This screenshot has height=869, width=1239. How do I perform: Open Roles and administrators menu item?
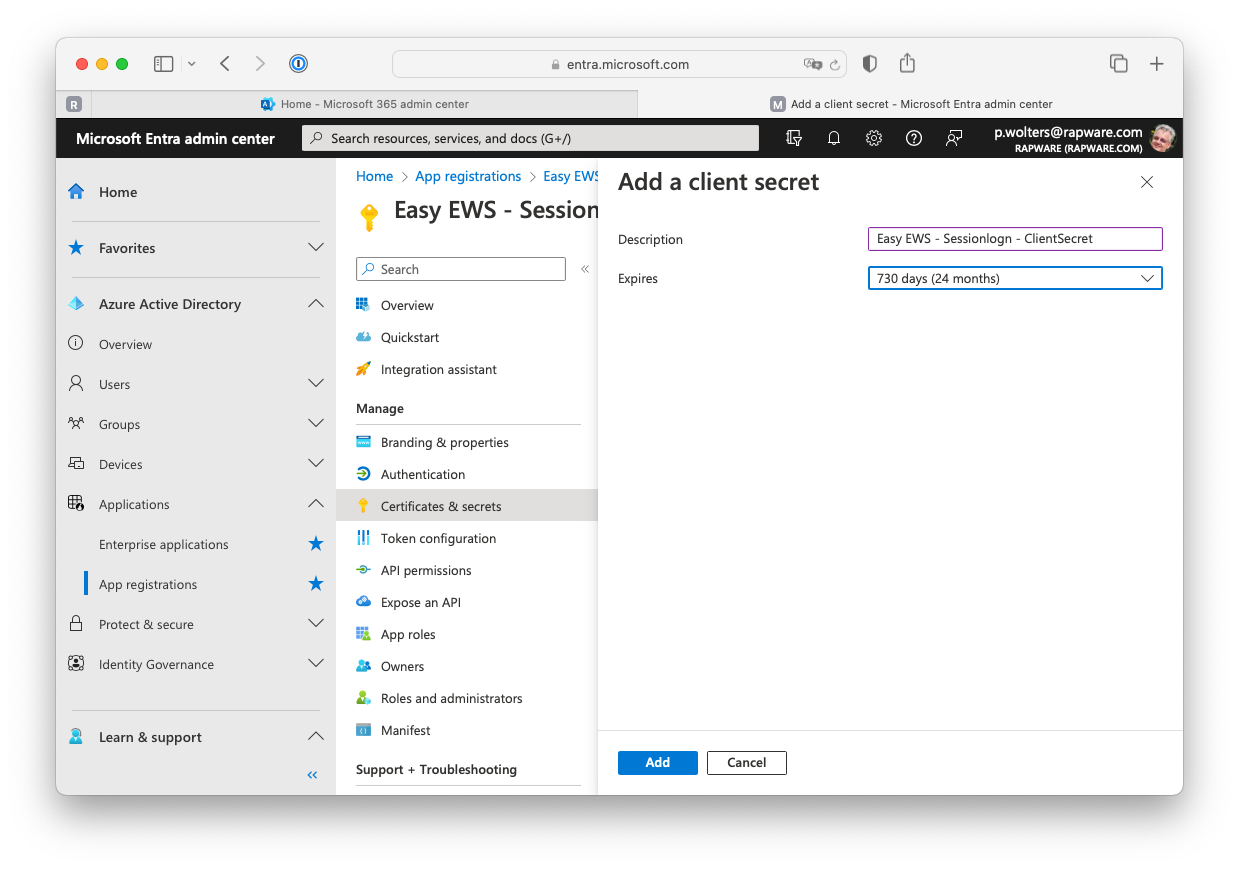451,698
